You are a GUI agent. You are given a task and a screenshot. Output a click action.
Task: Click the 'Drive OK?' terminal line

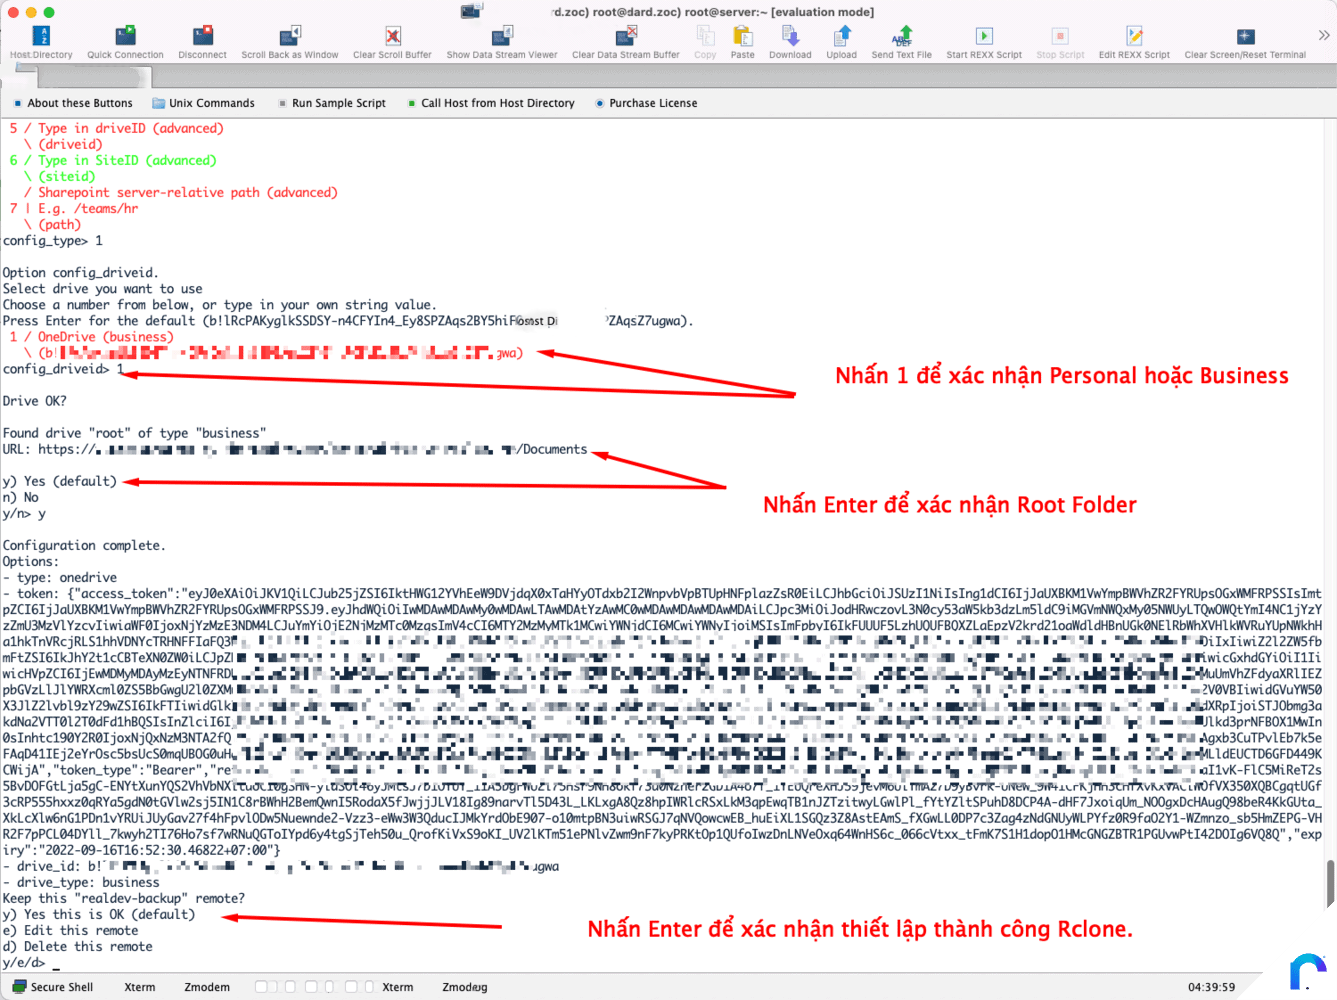[x=35, y=401]
